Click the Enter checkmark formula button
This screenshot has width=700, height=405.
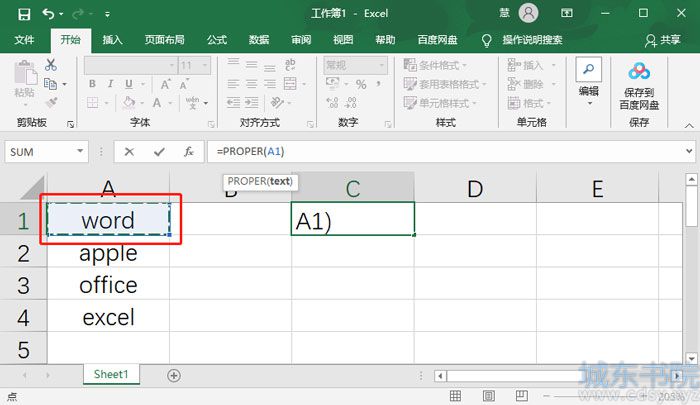pyautogui.click(x=159, y=152)
